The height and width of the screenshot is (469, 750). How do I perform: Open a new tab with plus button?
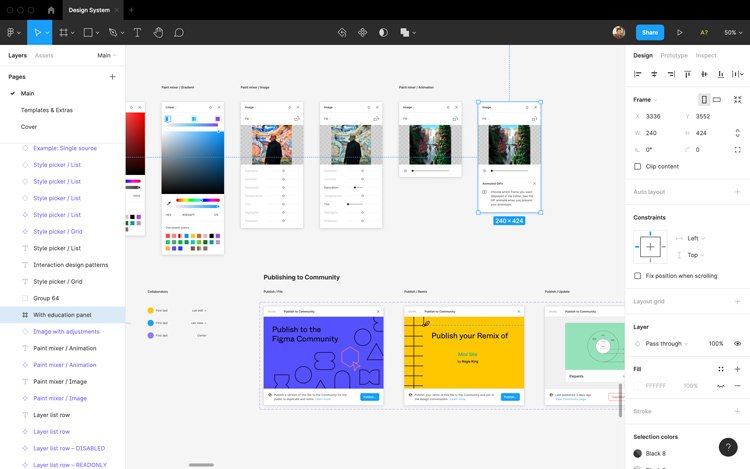132,10
